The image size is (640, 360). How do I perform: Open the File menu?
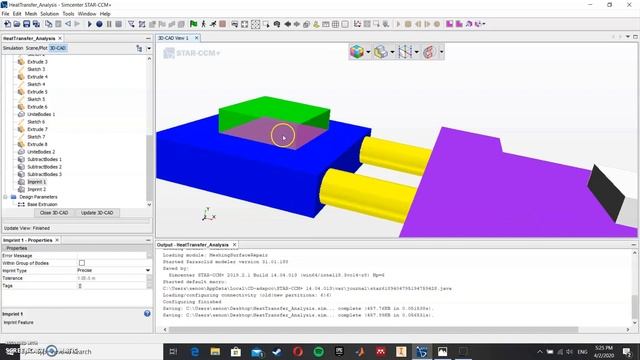click(x=5, y=14)
